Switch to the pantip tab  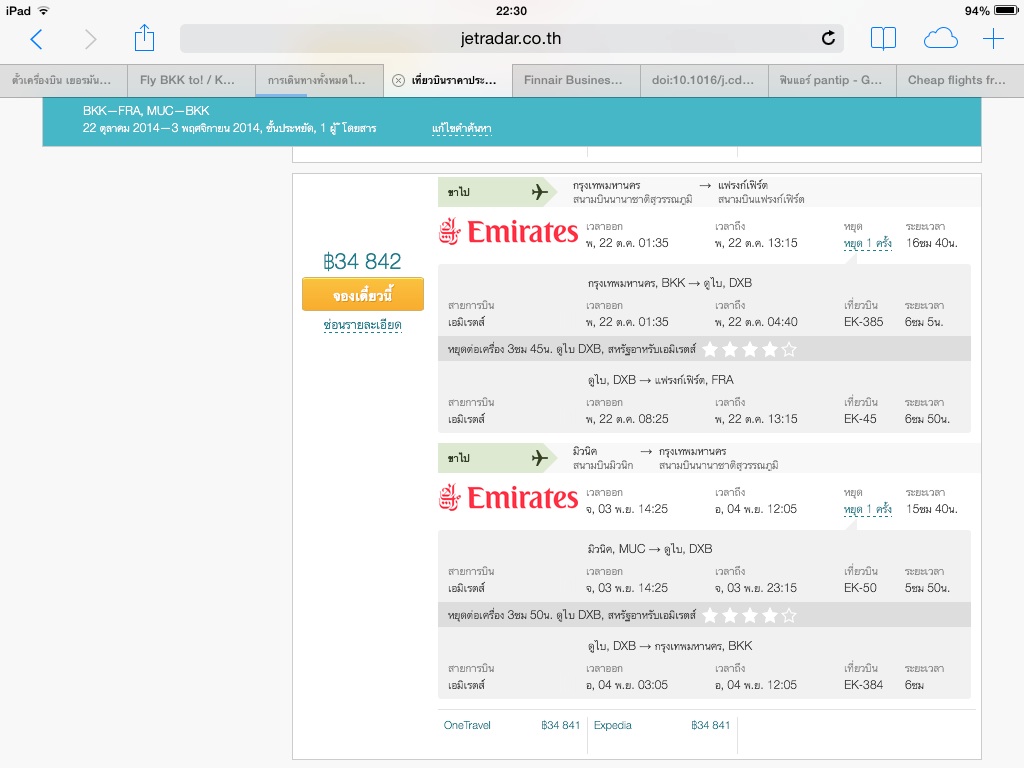coord(831,80)
